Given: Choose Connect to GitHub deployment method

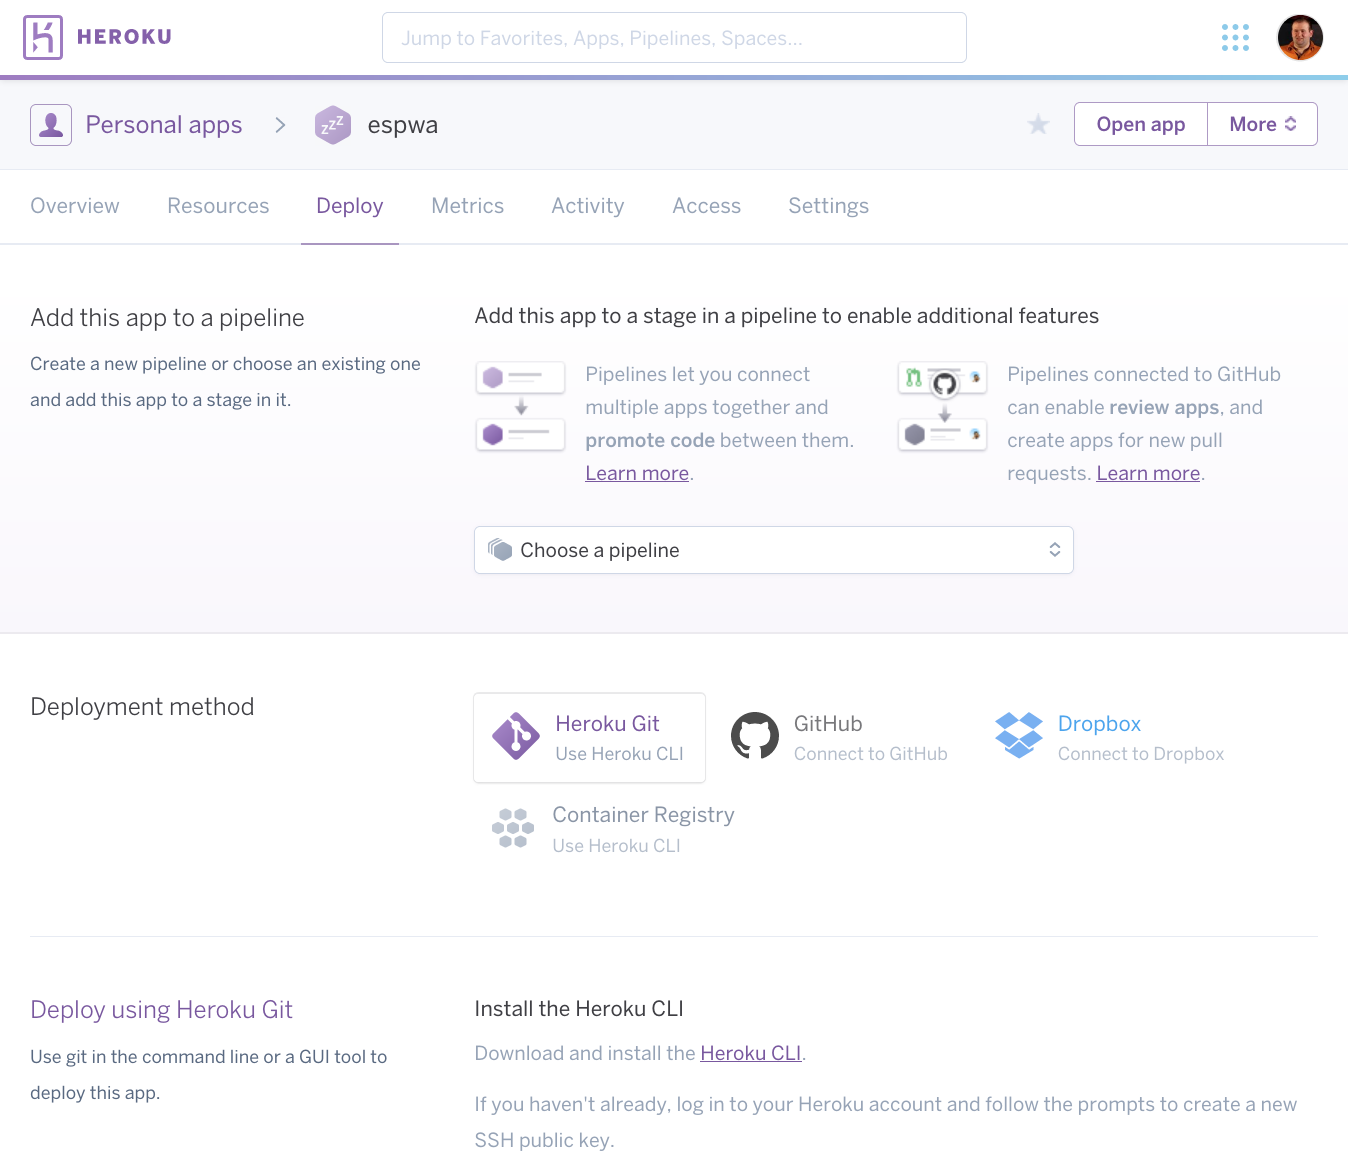Looking at the screenshot, I should click(840, 738).
